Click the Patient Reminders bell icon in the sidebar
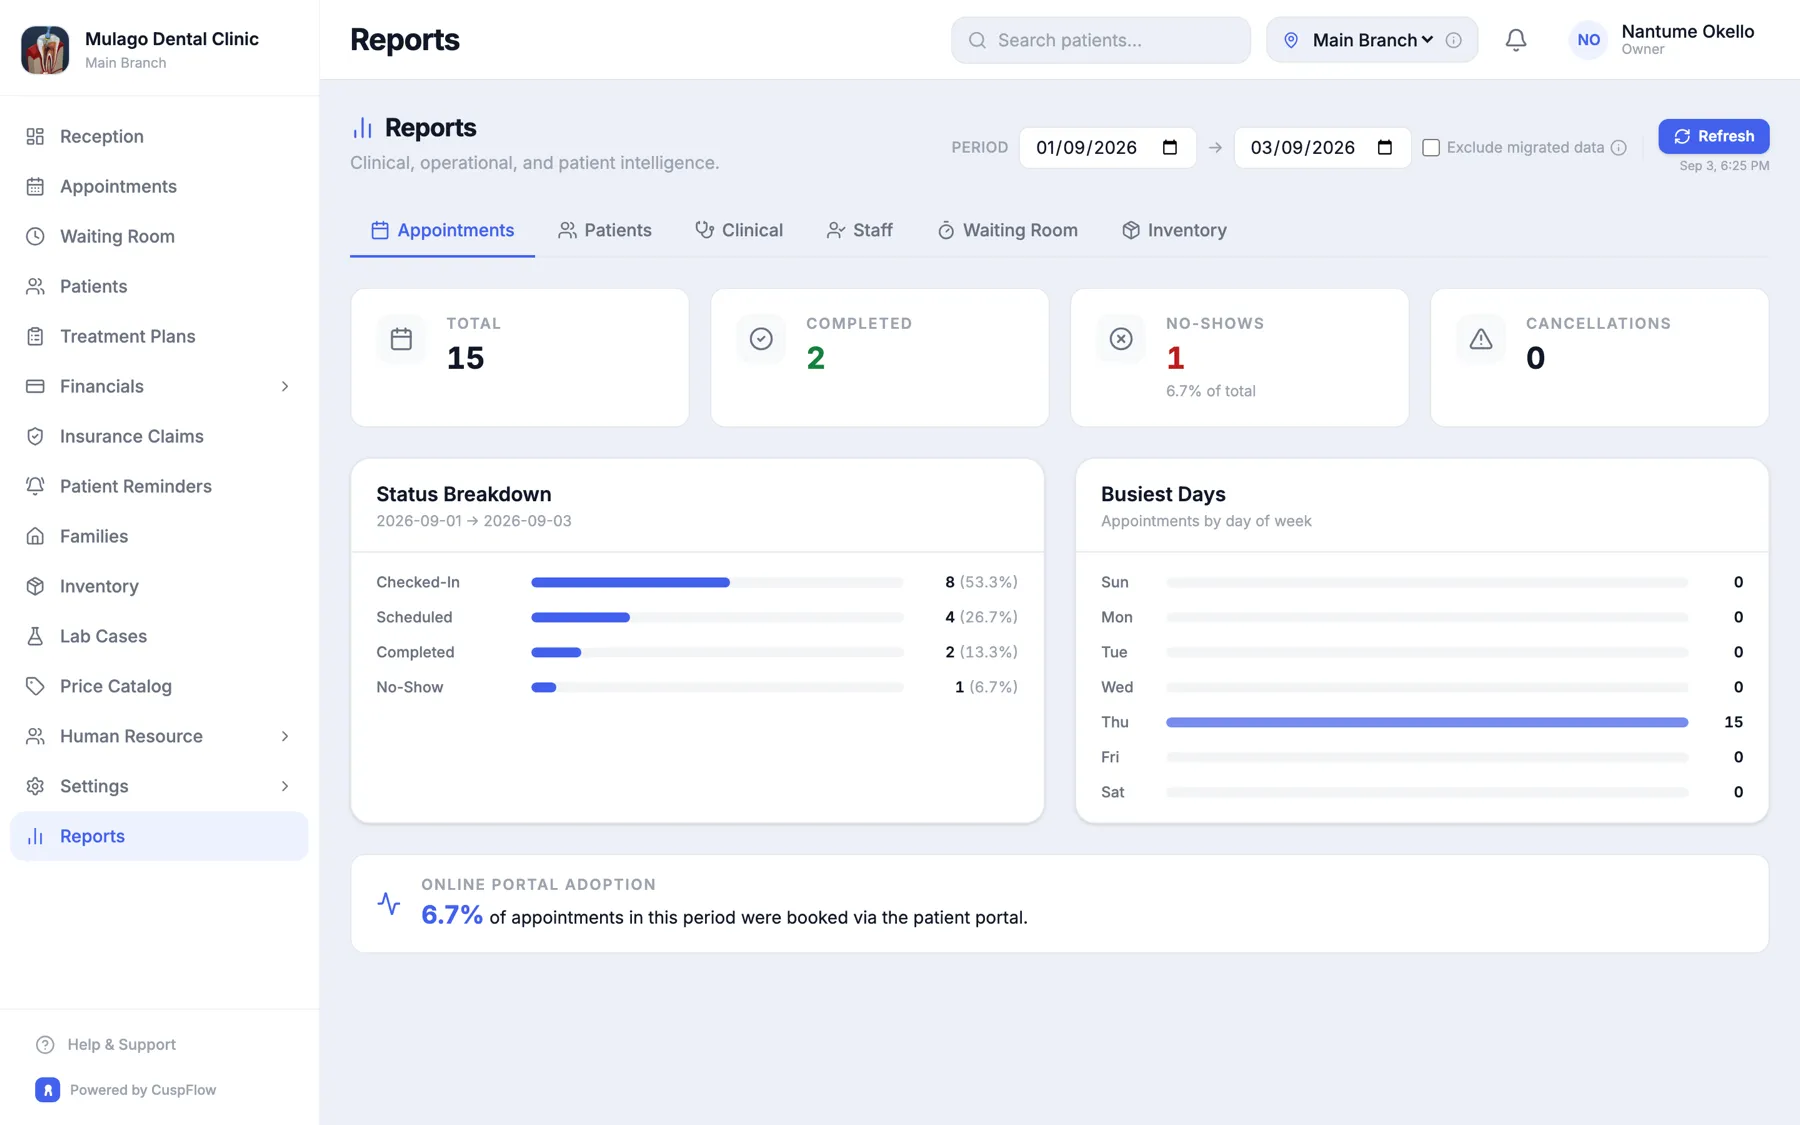The height and width of the screenshot is (1125, 1800). pyautogui.click(x=35, y=486)
